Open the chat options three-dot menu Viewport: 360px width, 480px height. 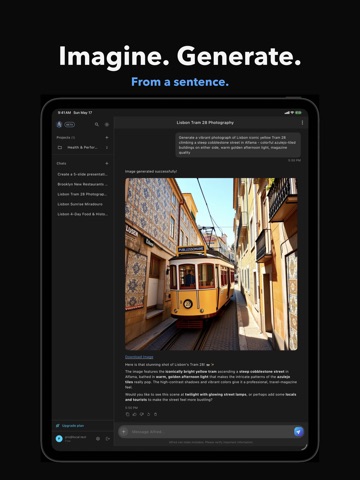point(302,123)
